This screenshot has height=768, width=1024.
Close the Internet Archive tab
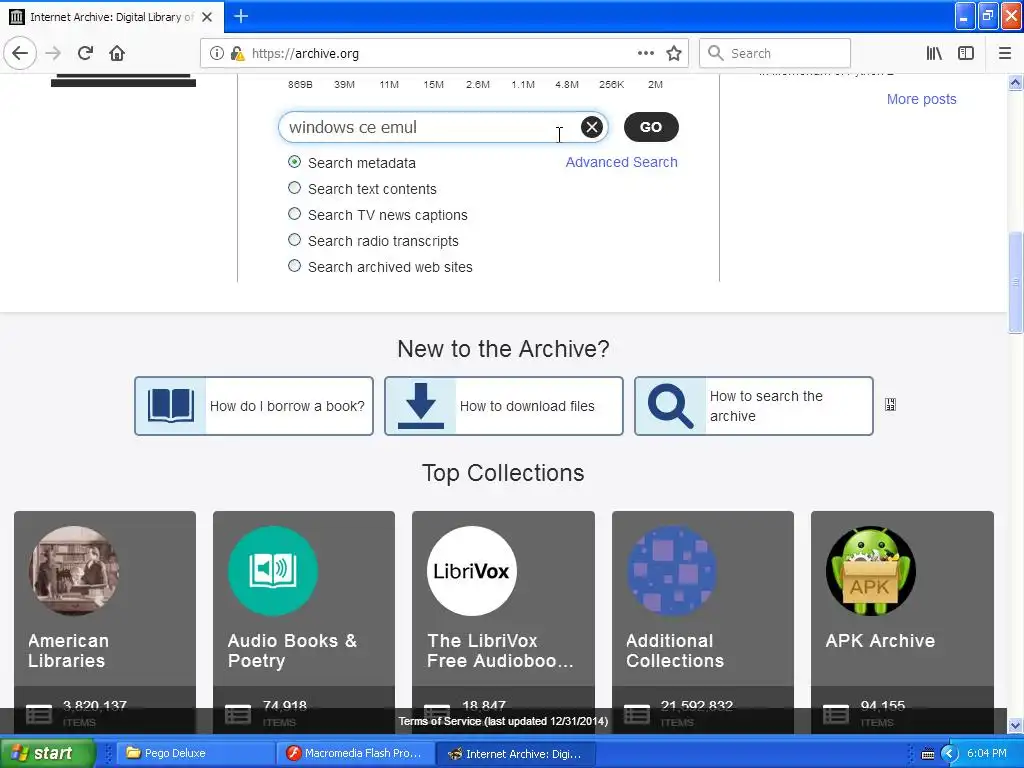pyautogui.click(x=207, y=16)
